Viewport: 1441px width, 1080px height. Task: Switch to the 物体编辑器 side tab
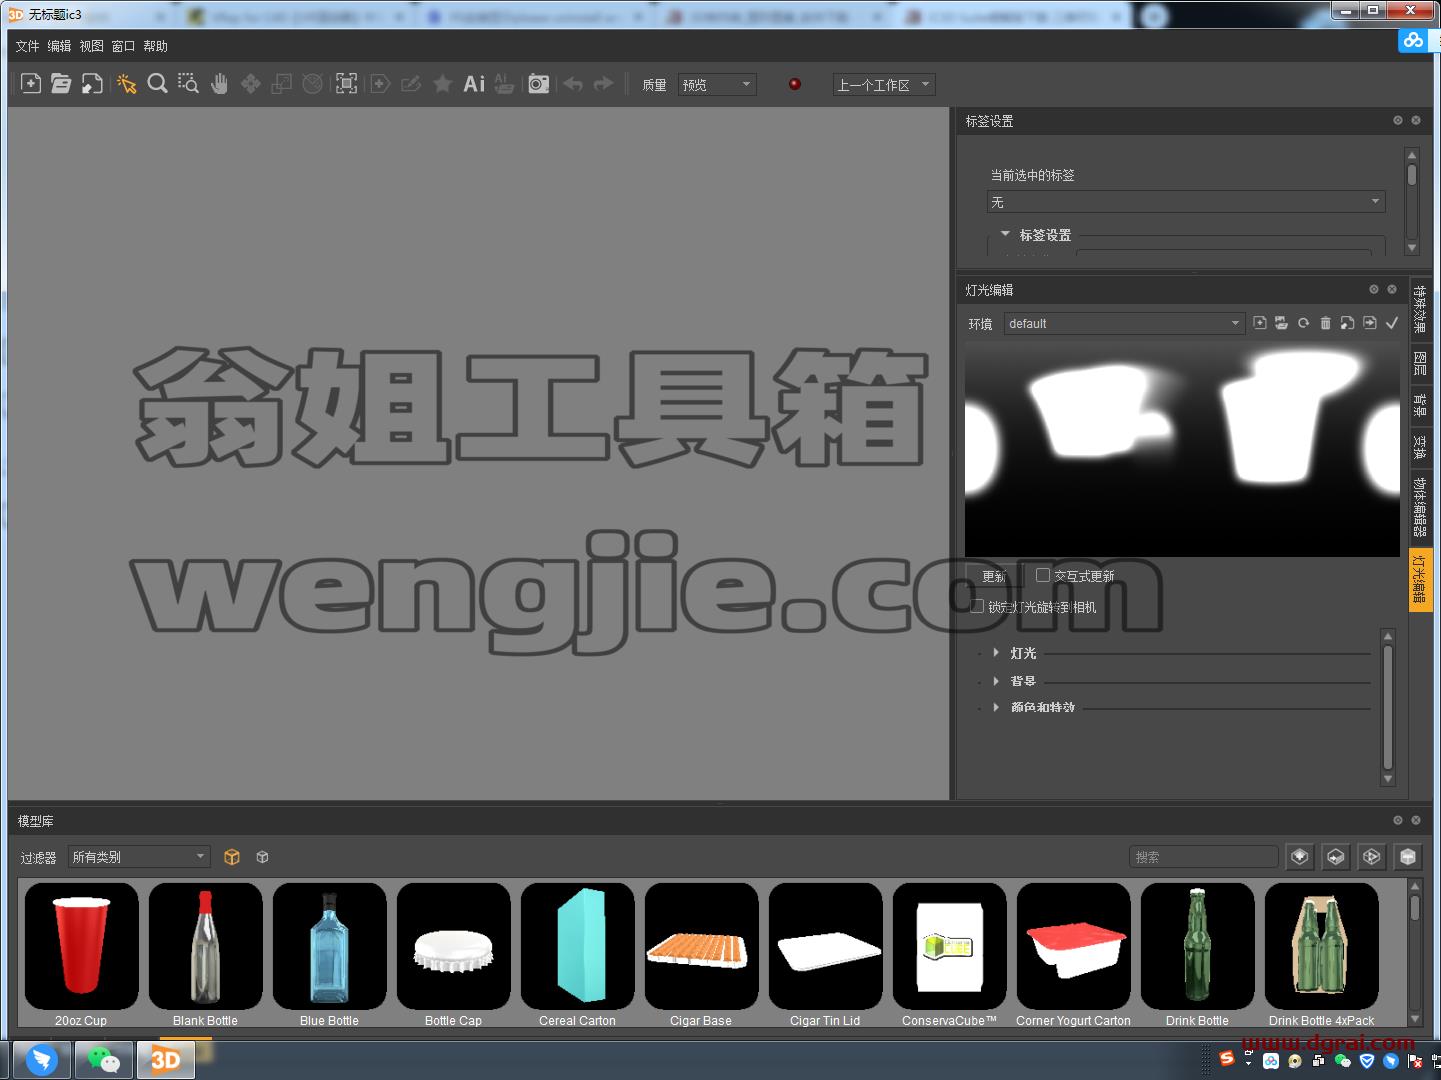(1420, 506)
